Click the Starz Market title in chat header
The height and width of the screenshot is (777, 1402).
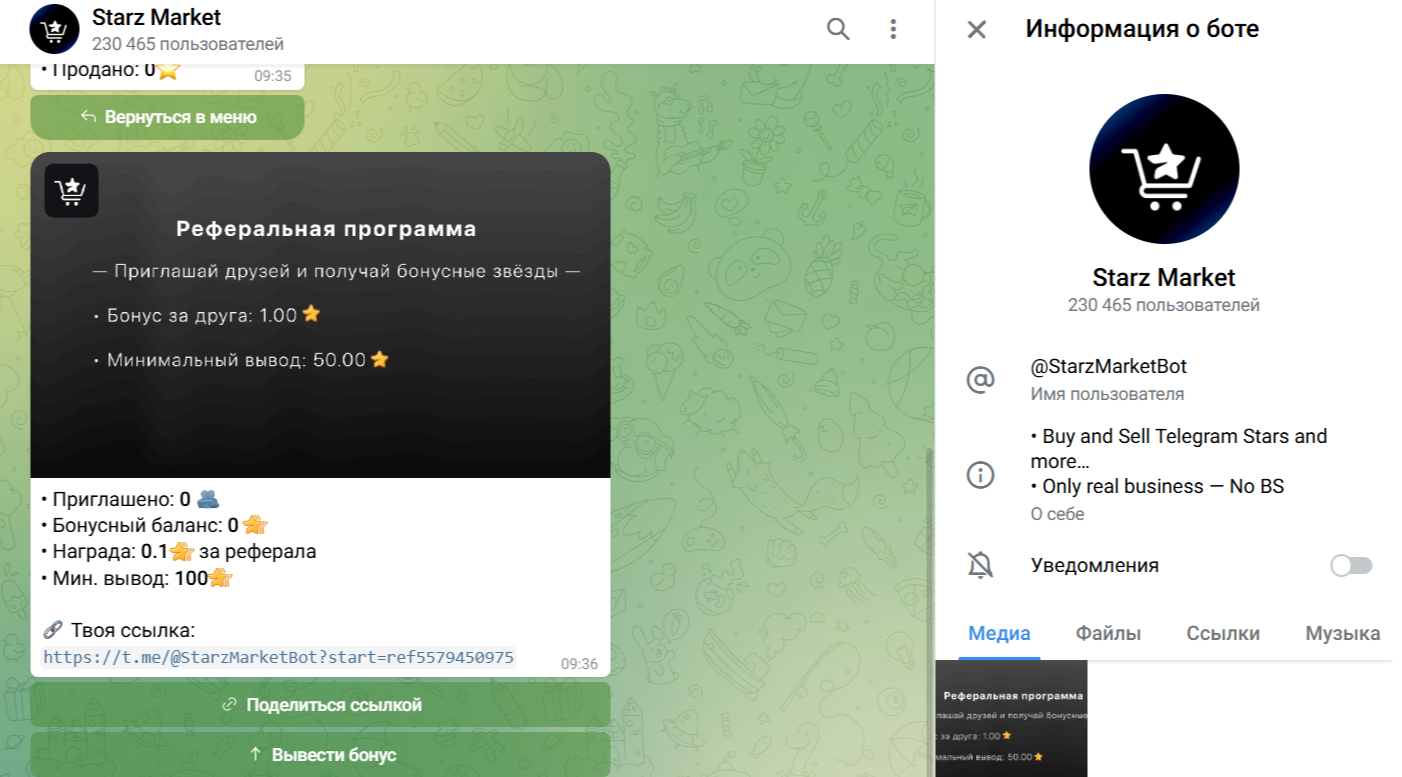(x=157, y=17)
